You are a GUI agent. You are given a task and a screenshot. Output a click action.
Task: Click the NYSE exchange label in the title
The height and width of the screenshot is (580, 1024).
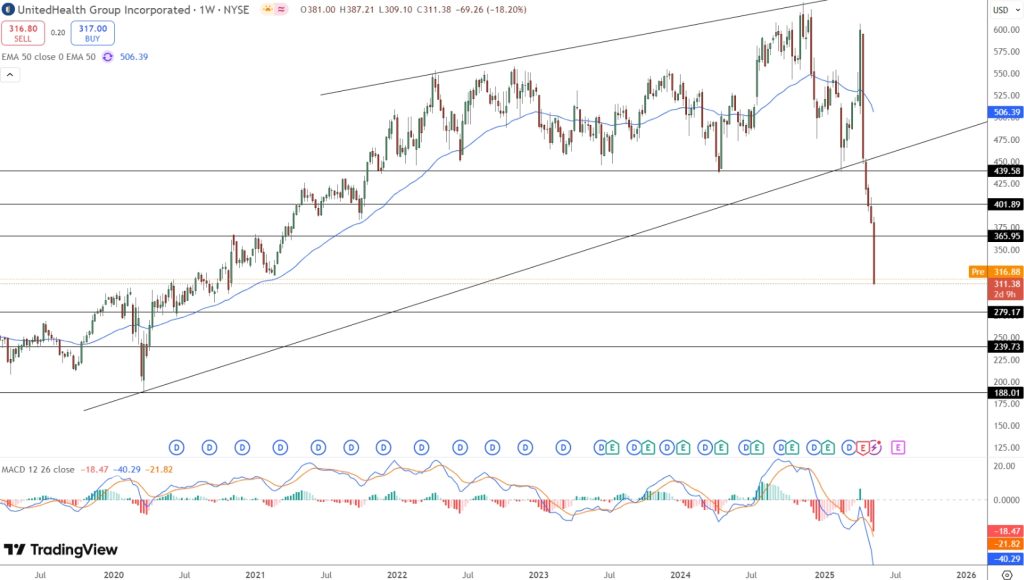pos(237,10)
